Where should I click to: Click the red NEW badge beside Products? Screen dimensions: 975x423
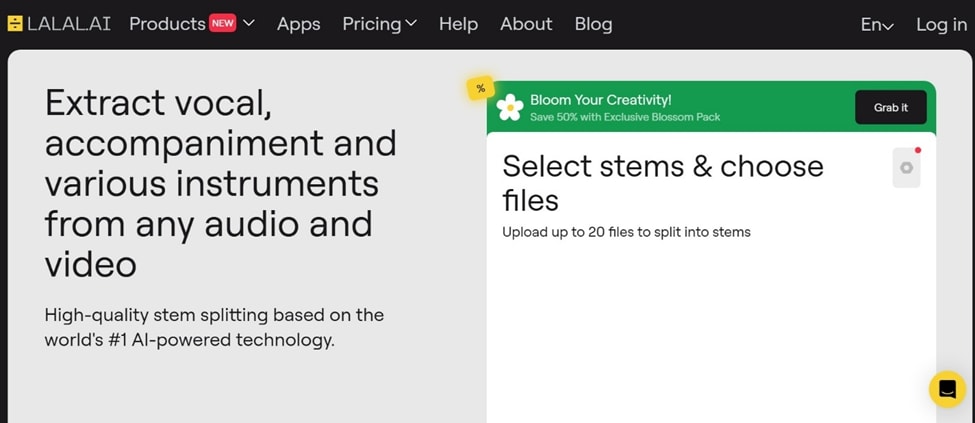[223, 24]
